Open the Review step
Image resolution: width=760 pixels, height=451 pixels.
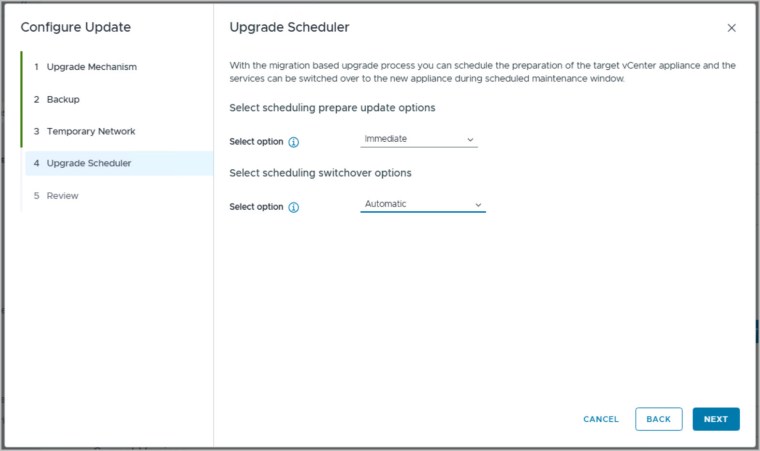click(x=62, y=195)
